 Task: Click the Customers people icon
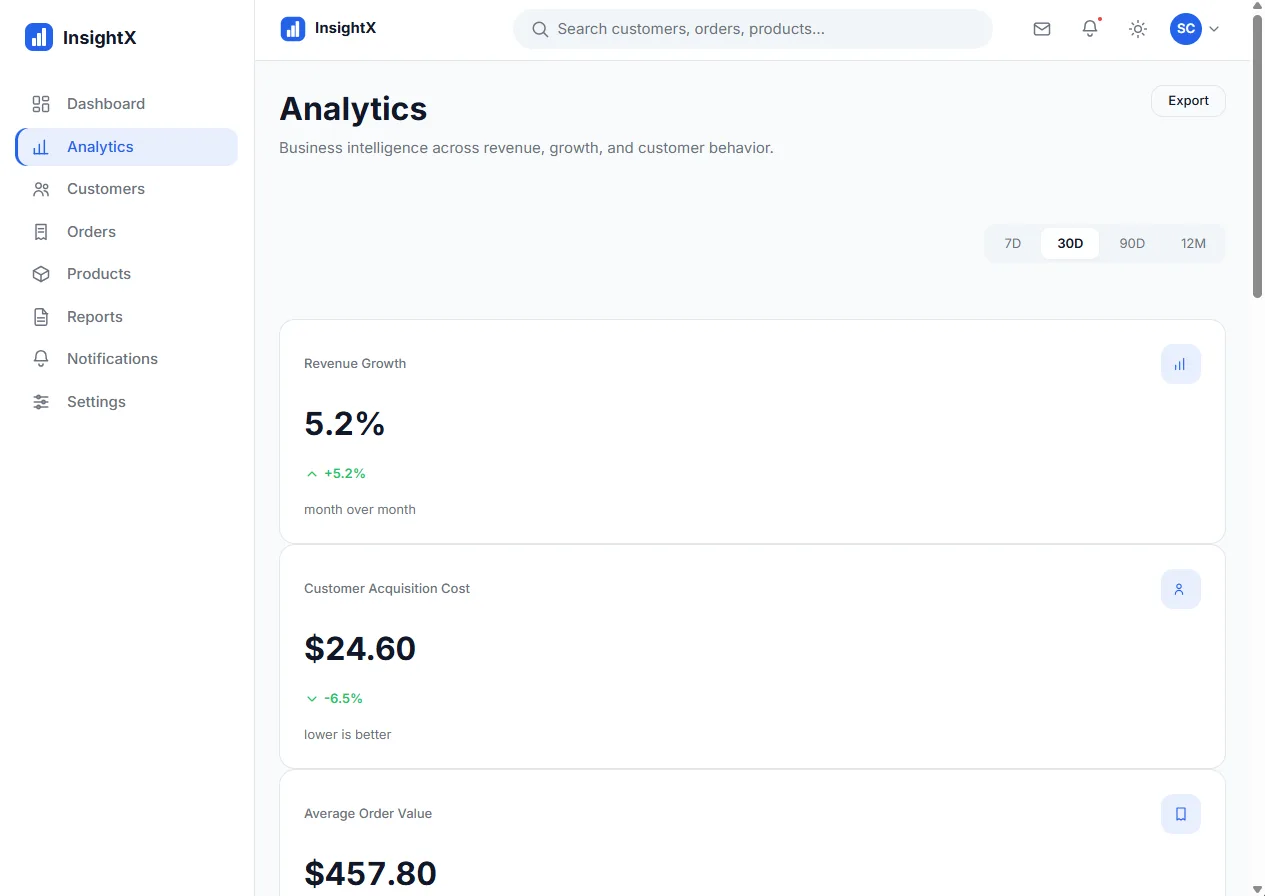(41, 189)
